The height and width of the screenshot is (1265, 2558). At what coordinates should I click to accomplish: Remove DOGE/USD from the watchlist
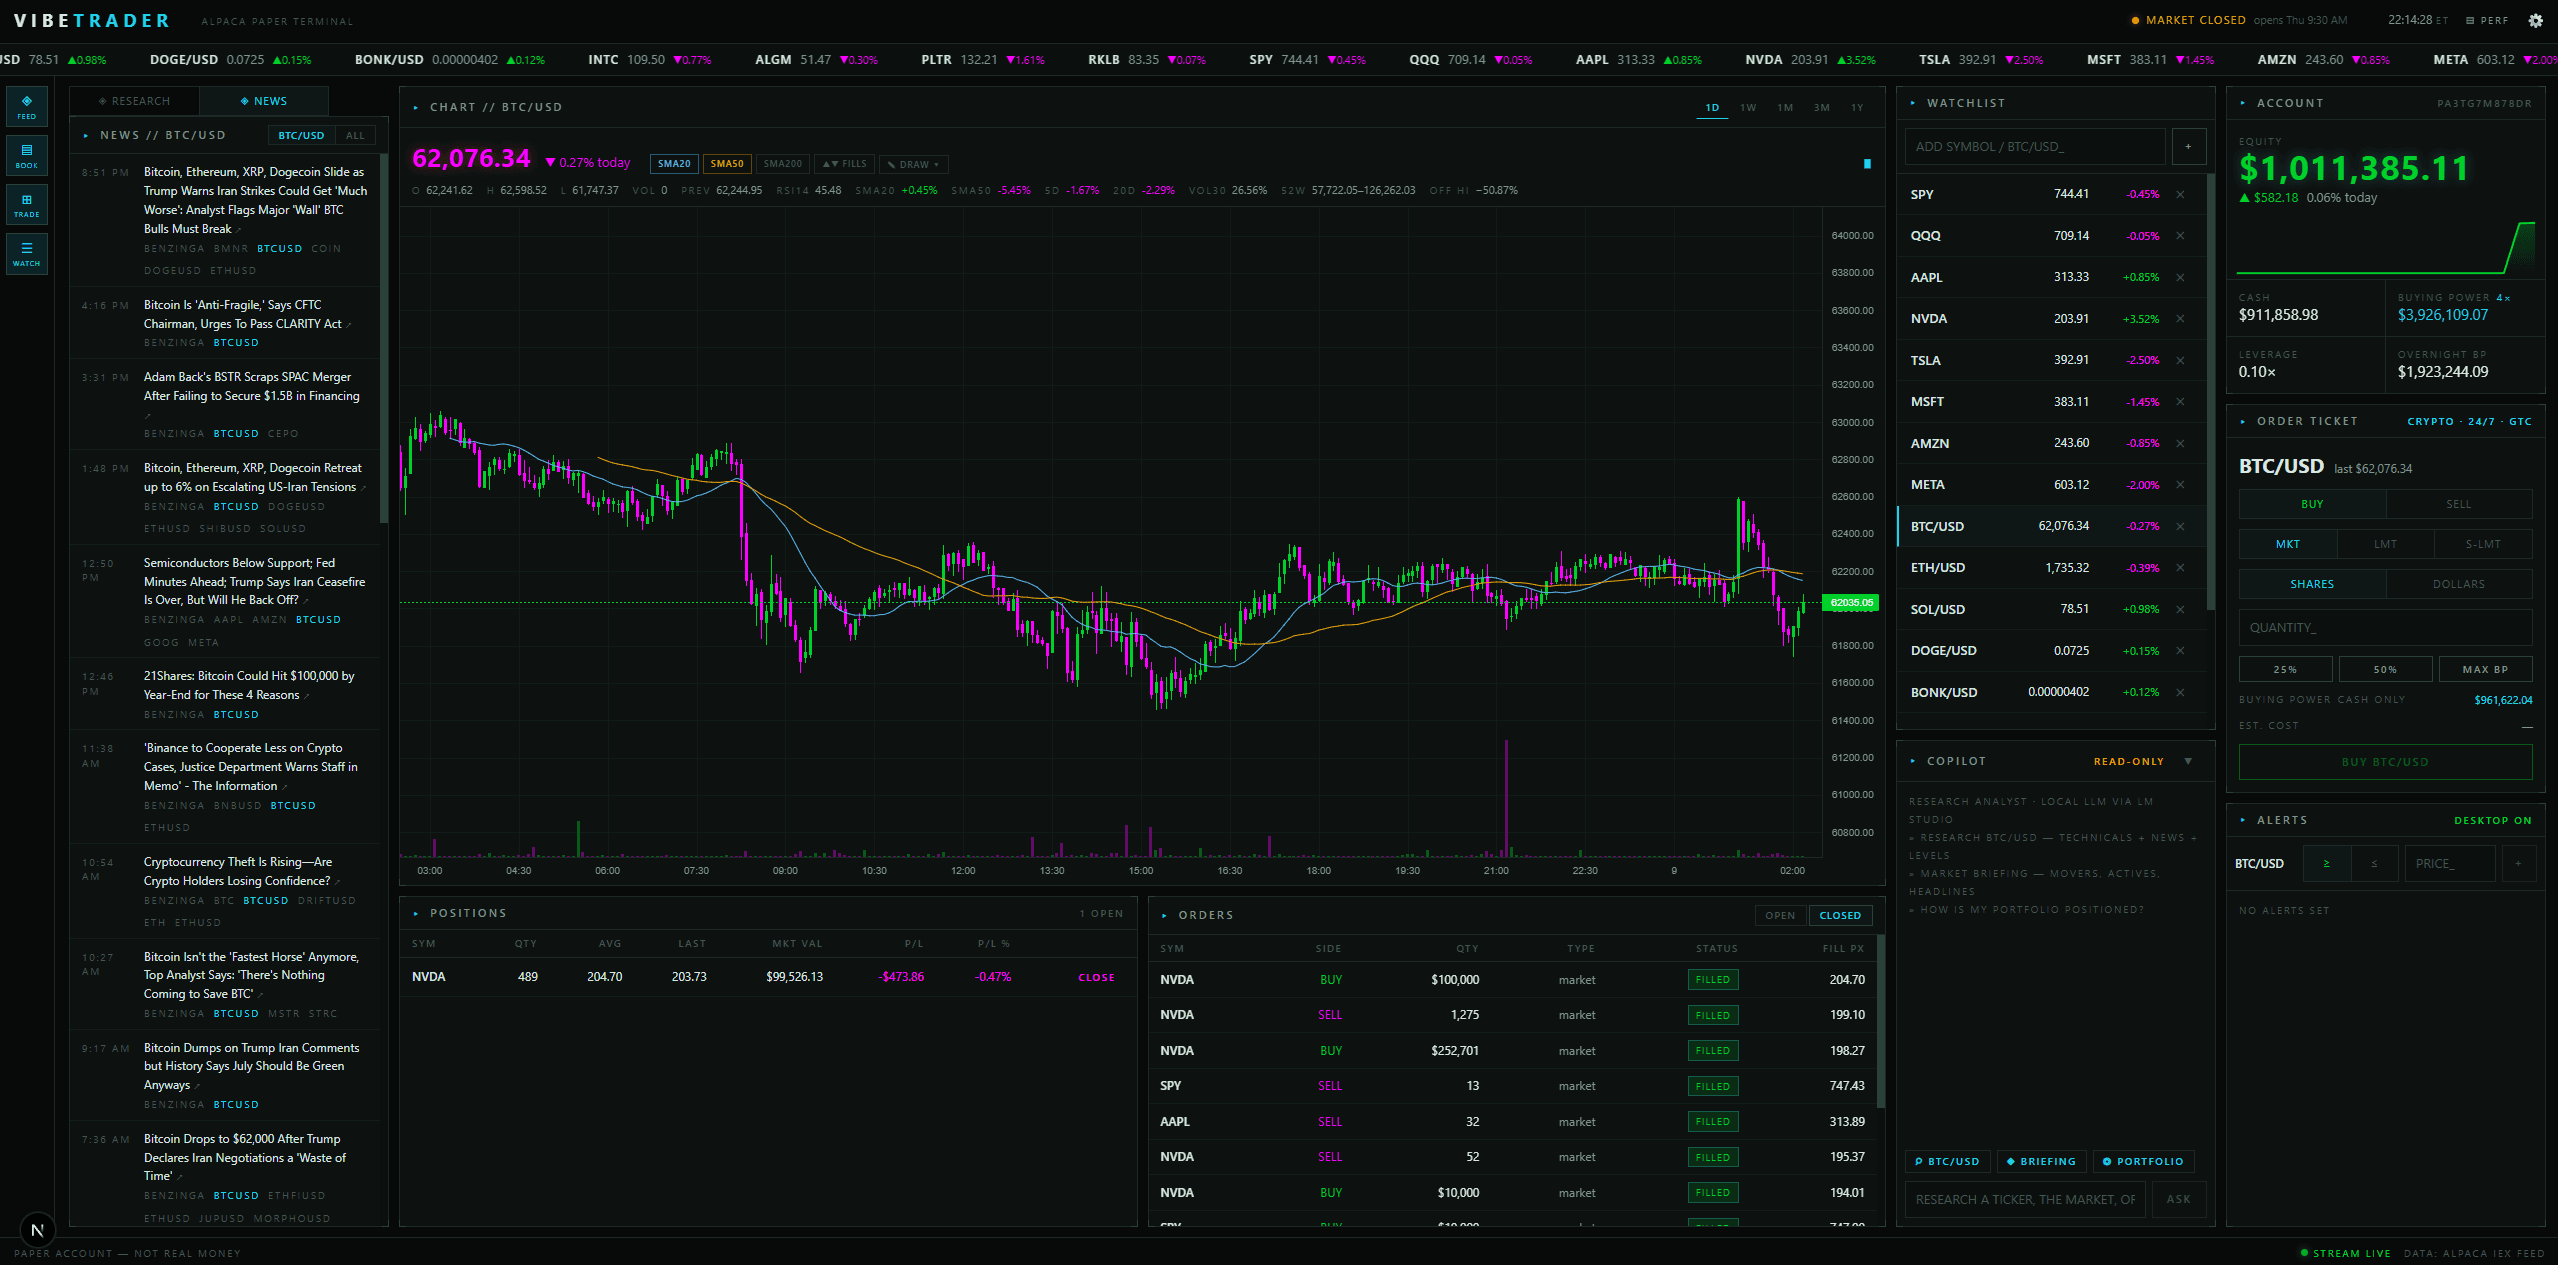[x=2180, y=651]
